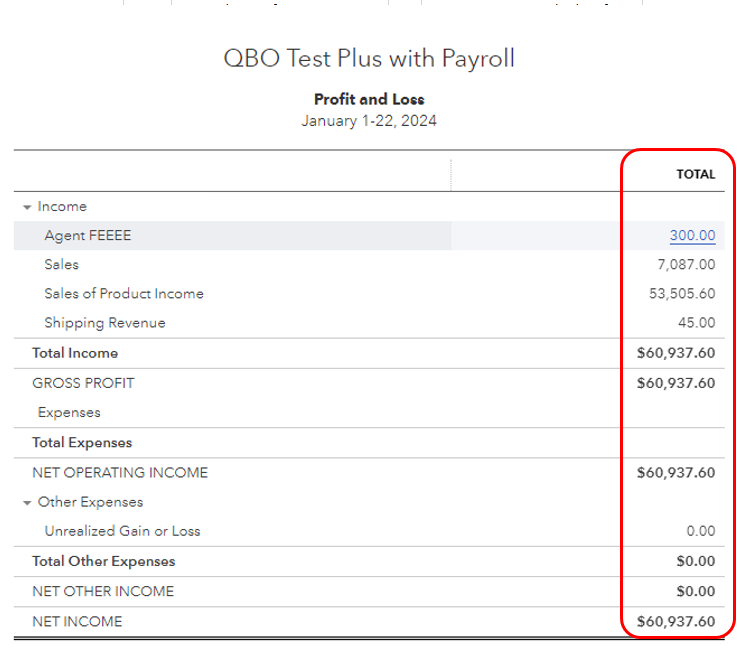The width and height of the screenshot is (740, 651).
Task: Click the QBO Test Plus with Payroll company name
Action: pos(369,58)
